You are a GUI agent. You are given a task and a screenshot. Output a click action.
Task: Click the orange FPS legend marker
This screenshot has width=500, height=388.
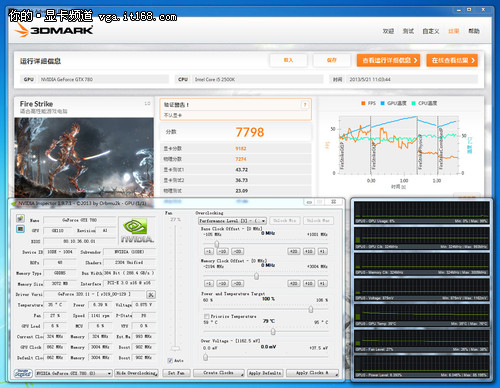pos(363,103)
